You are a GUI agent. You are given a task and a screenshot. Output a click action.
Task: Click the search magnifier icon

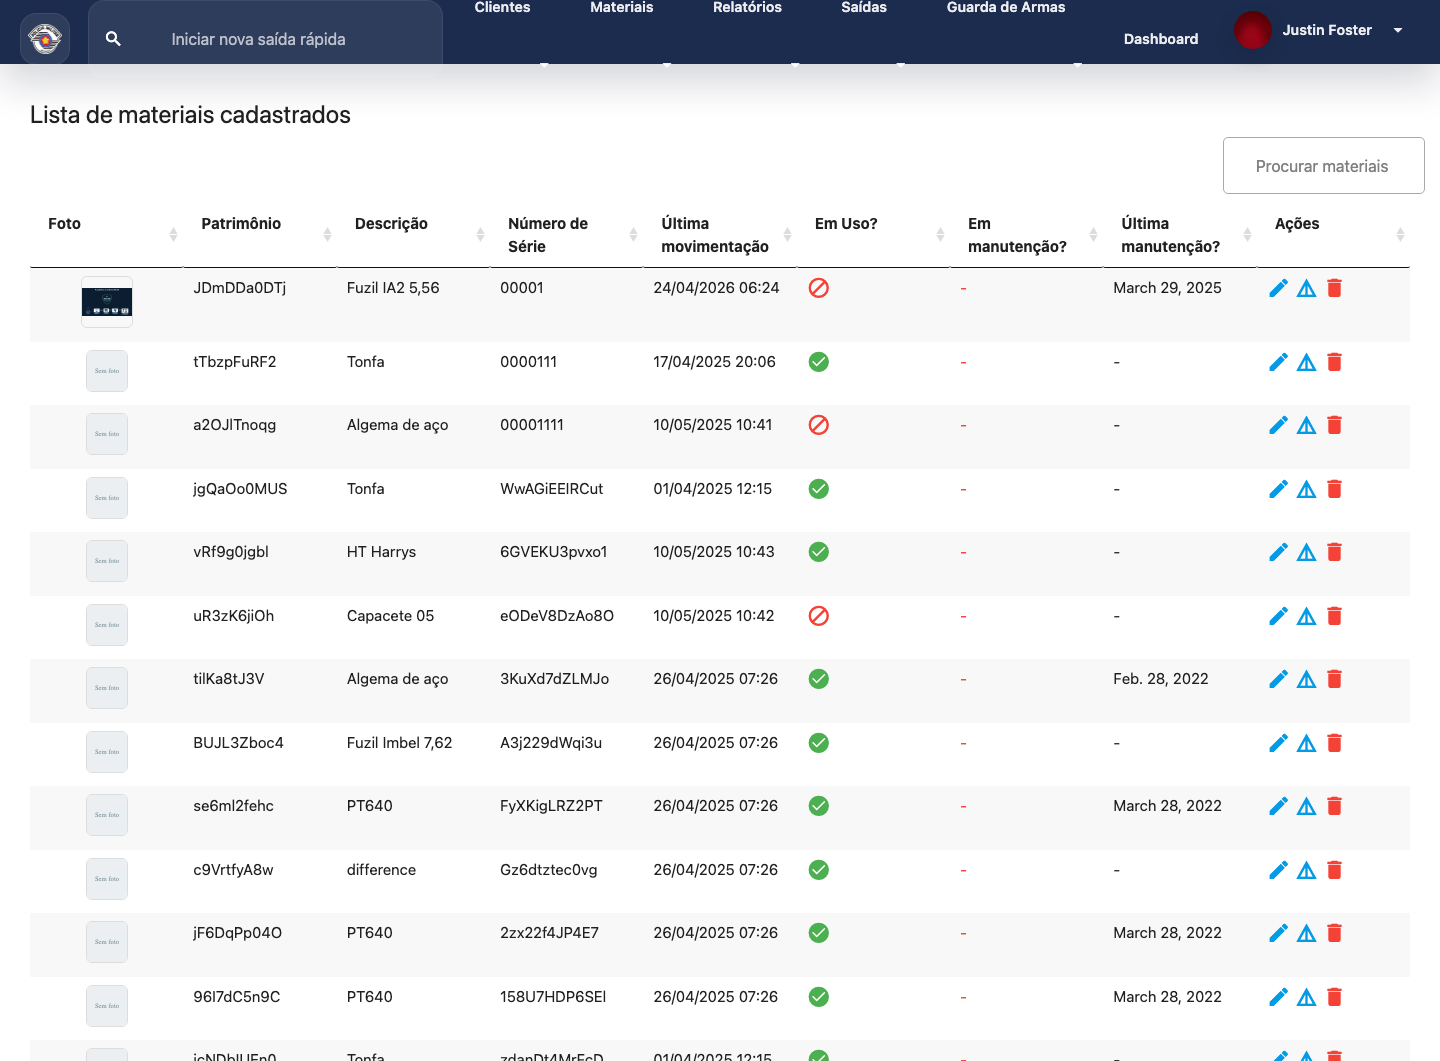113,39
